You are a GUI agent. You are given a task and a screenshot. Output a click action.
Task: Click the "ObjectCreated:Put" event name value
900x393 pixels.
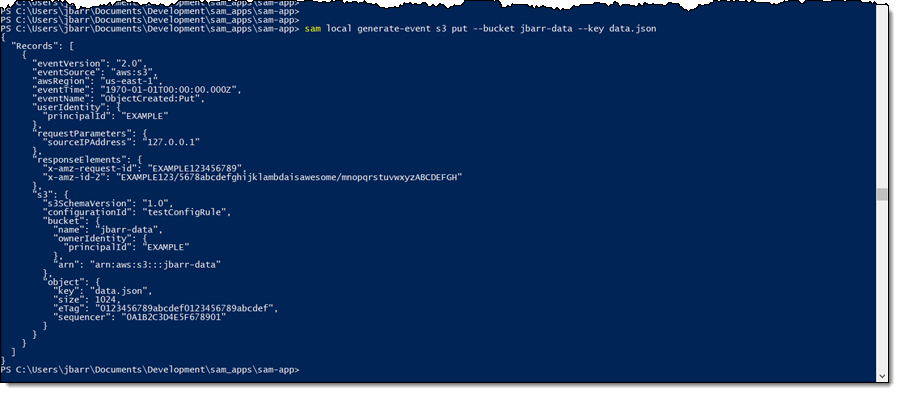tap(152, 98)
